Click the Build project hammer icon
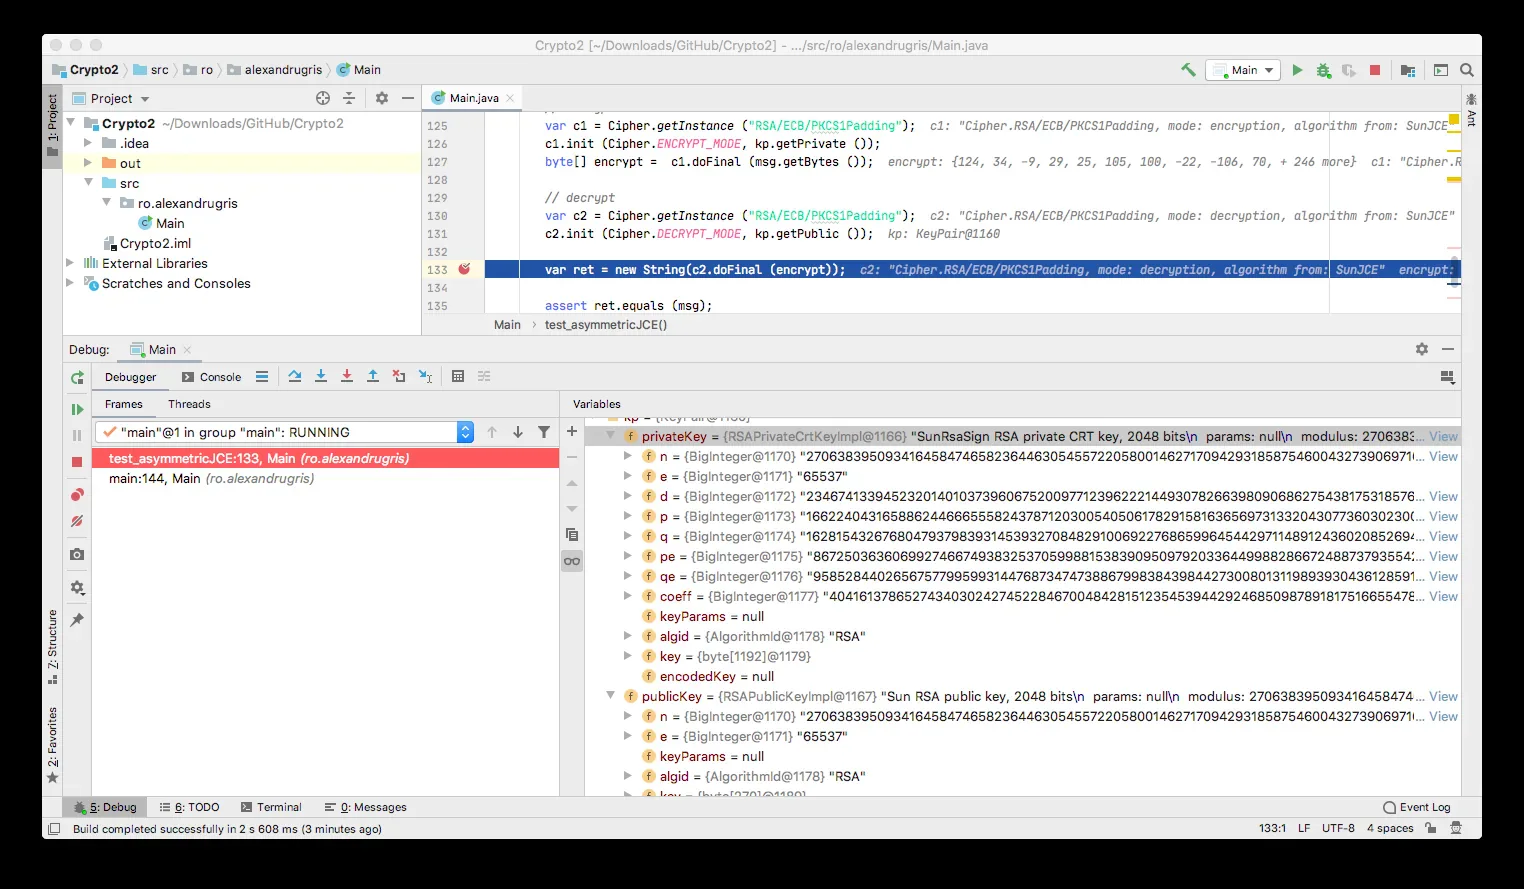Viewport: 1524px width, 889px height. [1188, 70]
